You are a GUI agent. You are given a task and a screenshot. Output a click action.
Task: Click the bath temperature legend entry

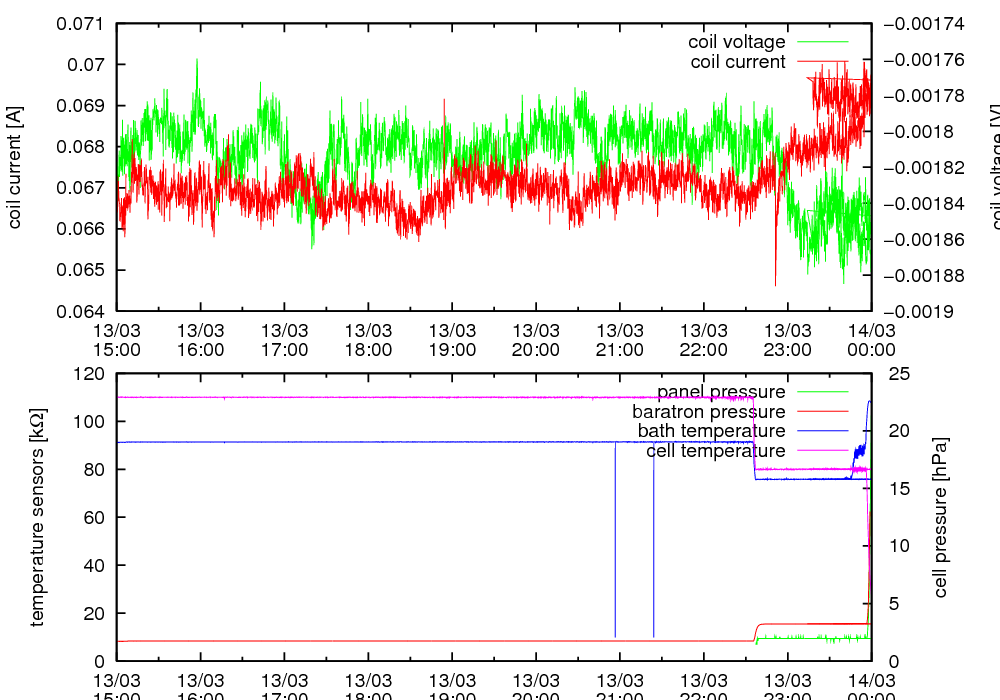[x=711, y=431]
